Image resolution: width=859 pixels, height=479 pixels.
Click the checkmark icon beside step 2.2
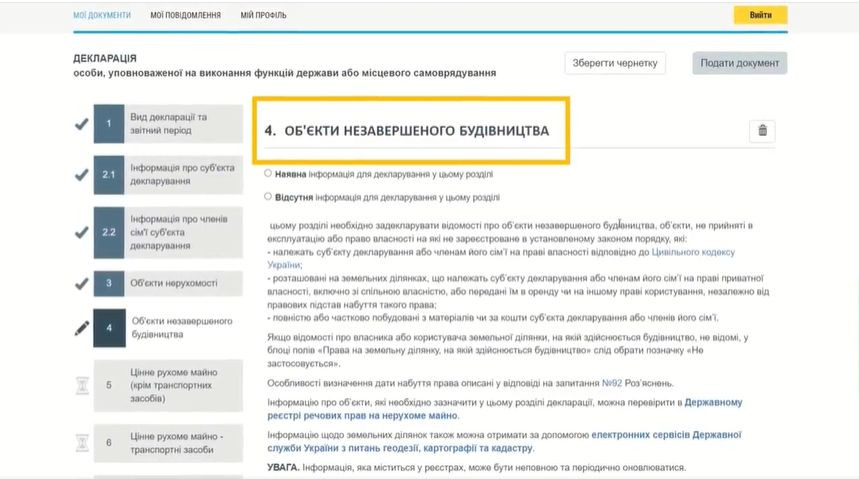(82, 232)
